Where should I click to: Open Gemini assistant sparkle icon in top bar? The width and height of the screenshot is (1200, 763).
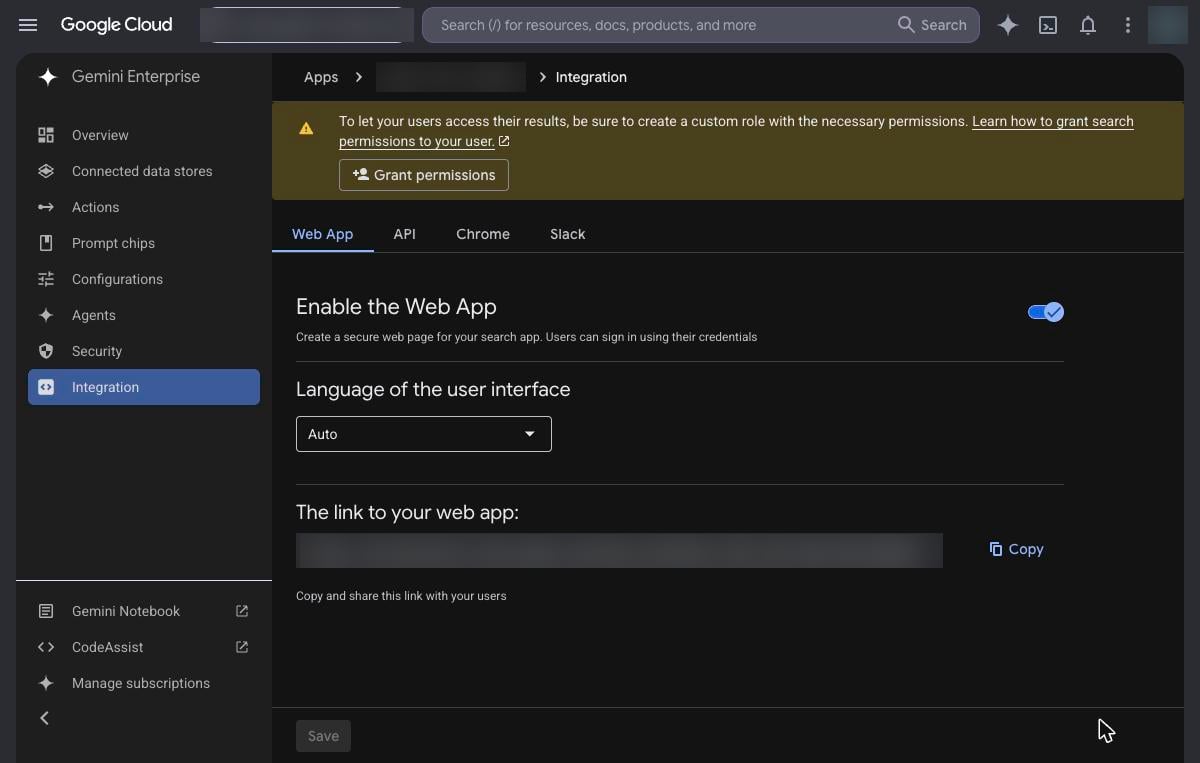1008,25
